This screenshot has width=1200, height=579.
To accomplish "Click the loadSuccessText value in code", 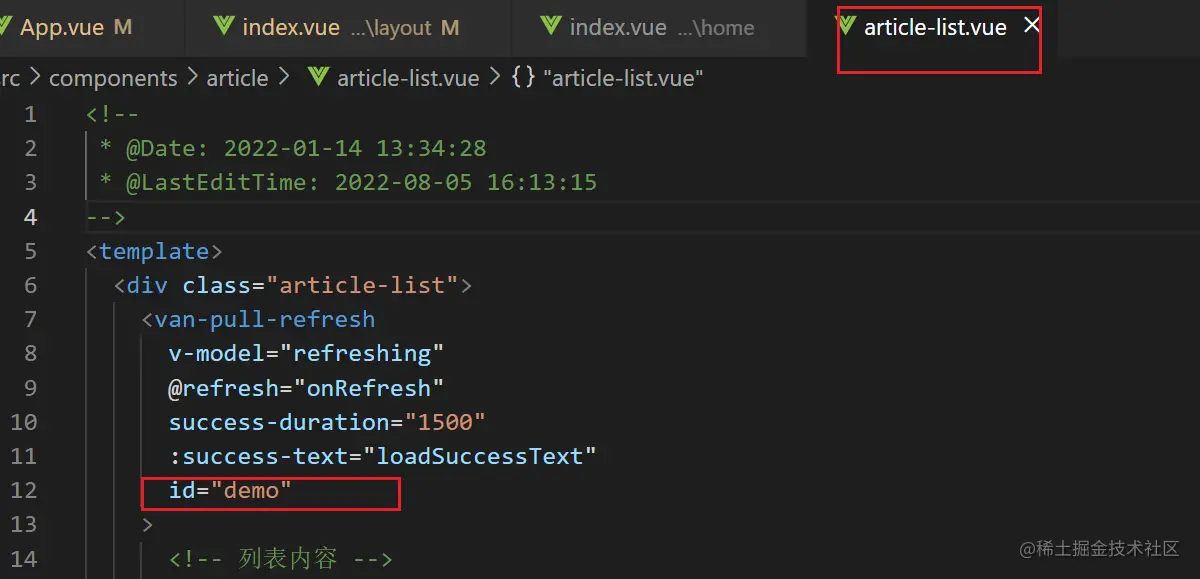I will click(485, 456).
